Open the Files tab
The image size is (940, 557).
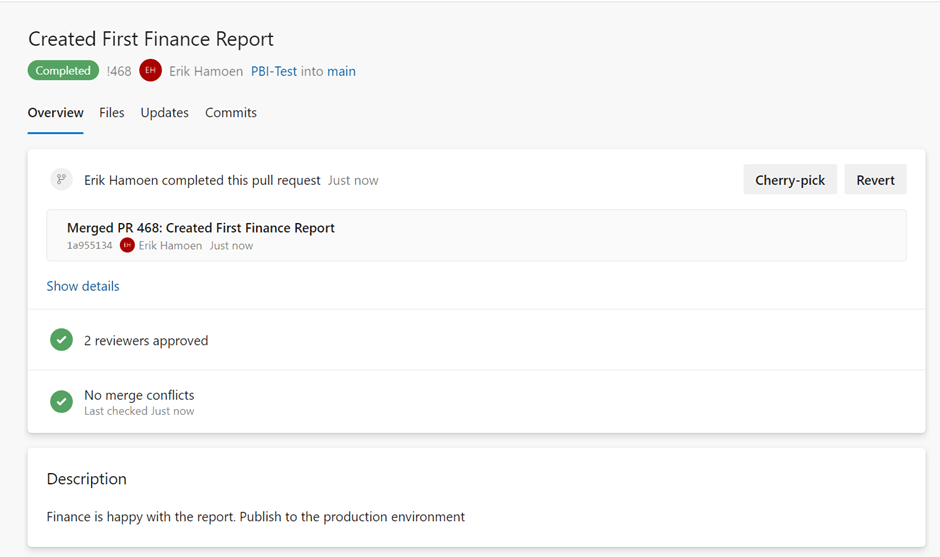coord(112,113)
